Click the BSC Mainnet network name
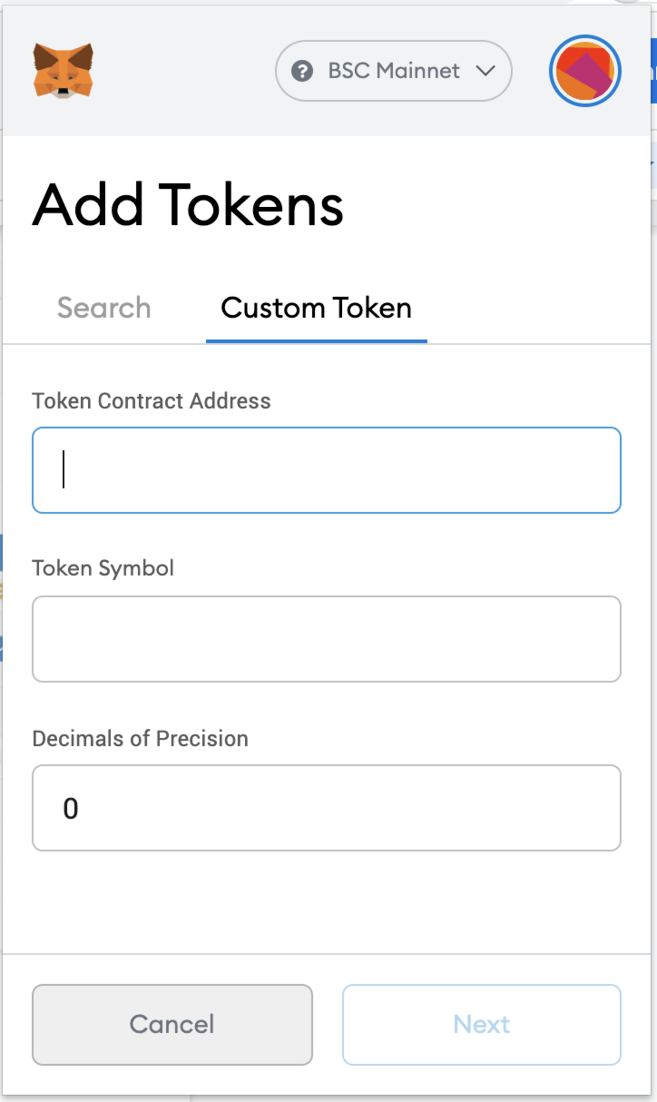 (394, 71)
